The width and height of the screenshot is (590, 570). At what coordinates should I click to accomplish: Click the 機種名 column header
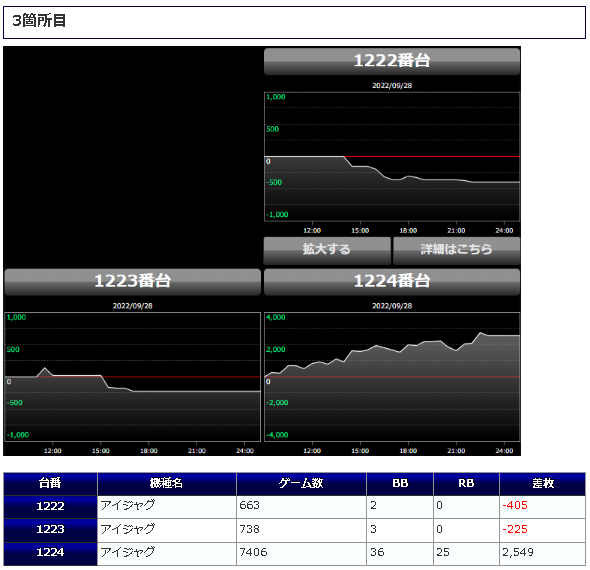click(x=167, y=484)
